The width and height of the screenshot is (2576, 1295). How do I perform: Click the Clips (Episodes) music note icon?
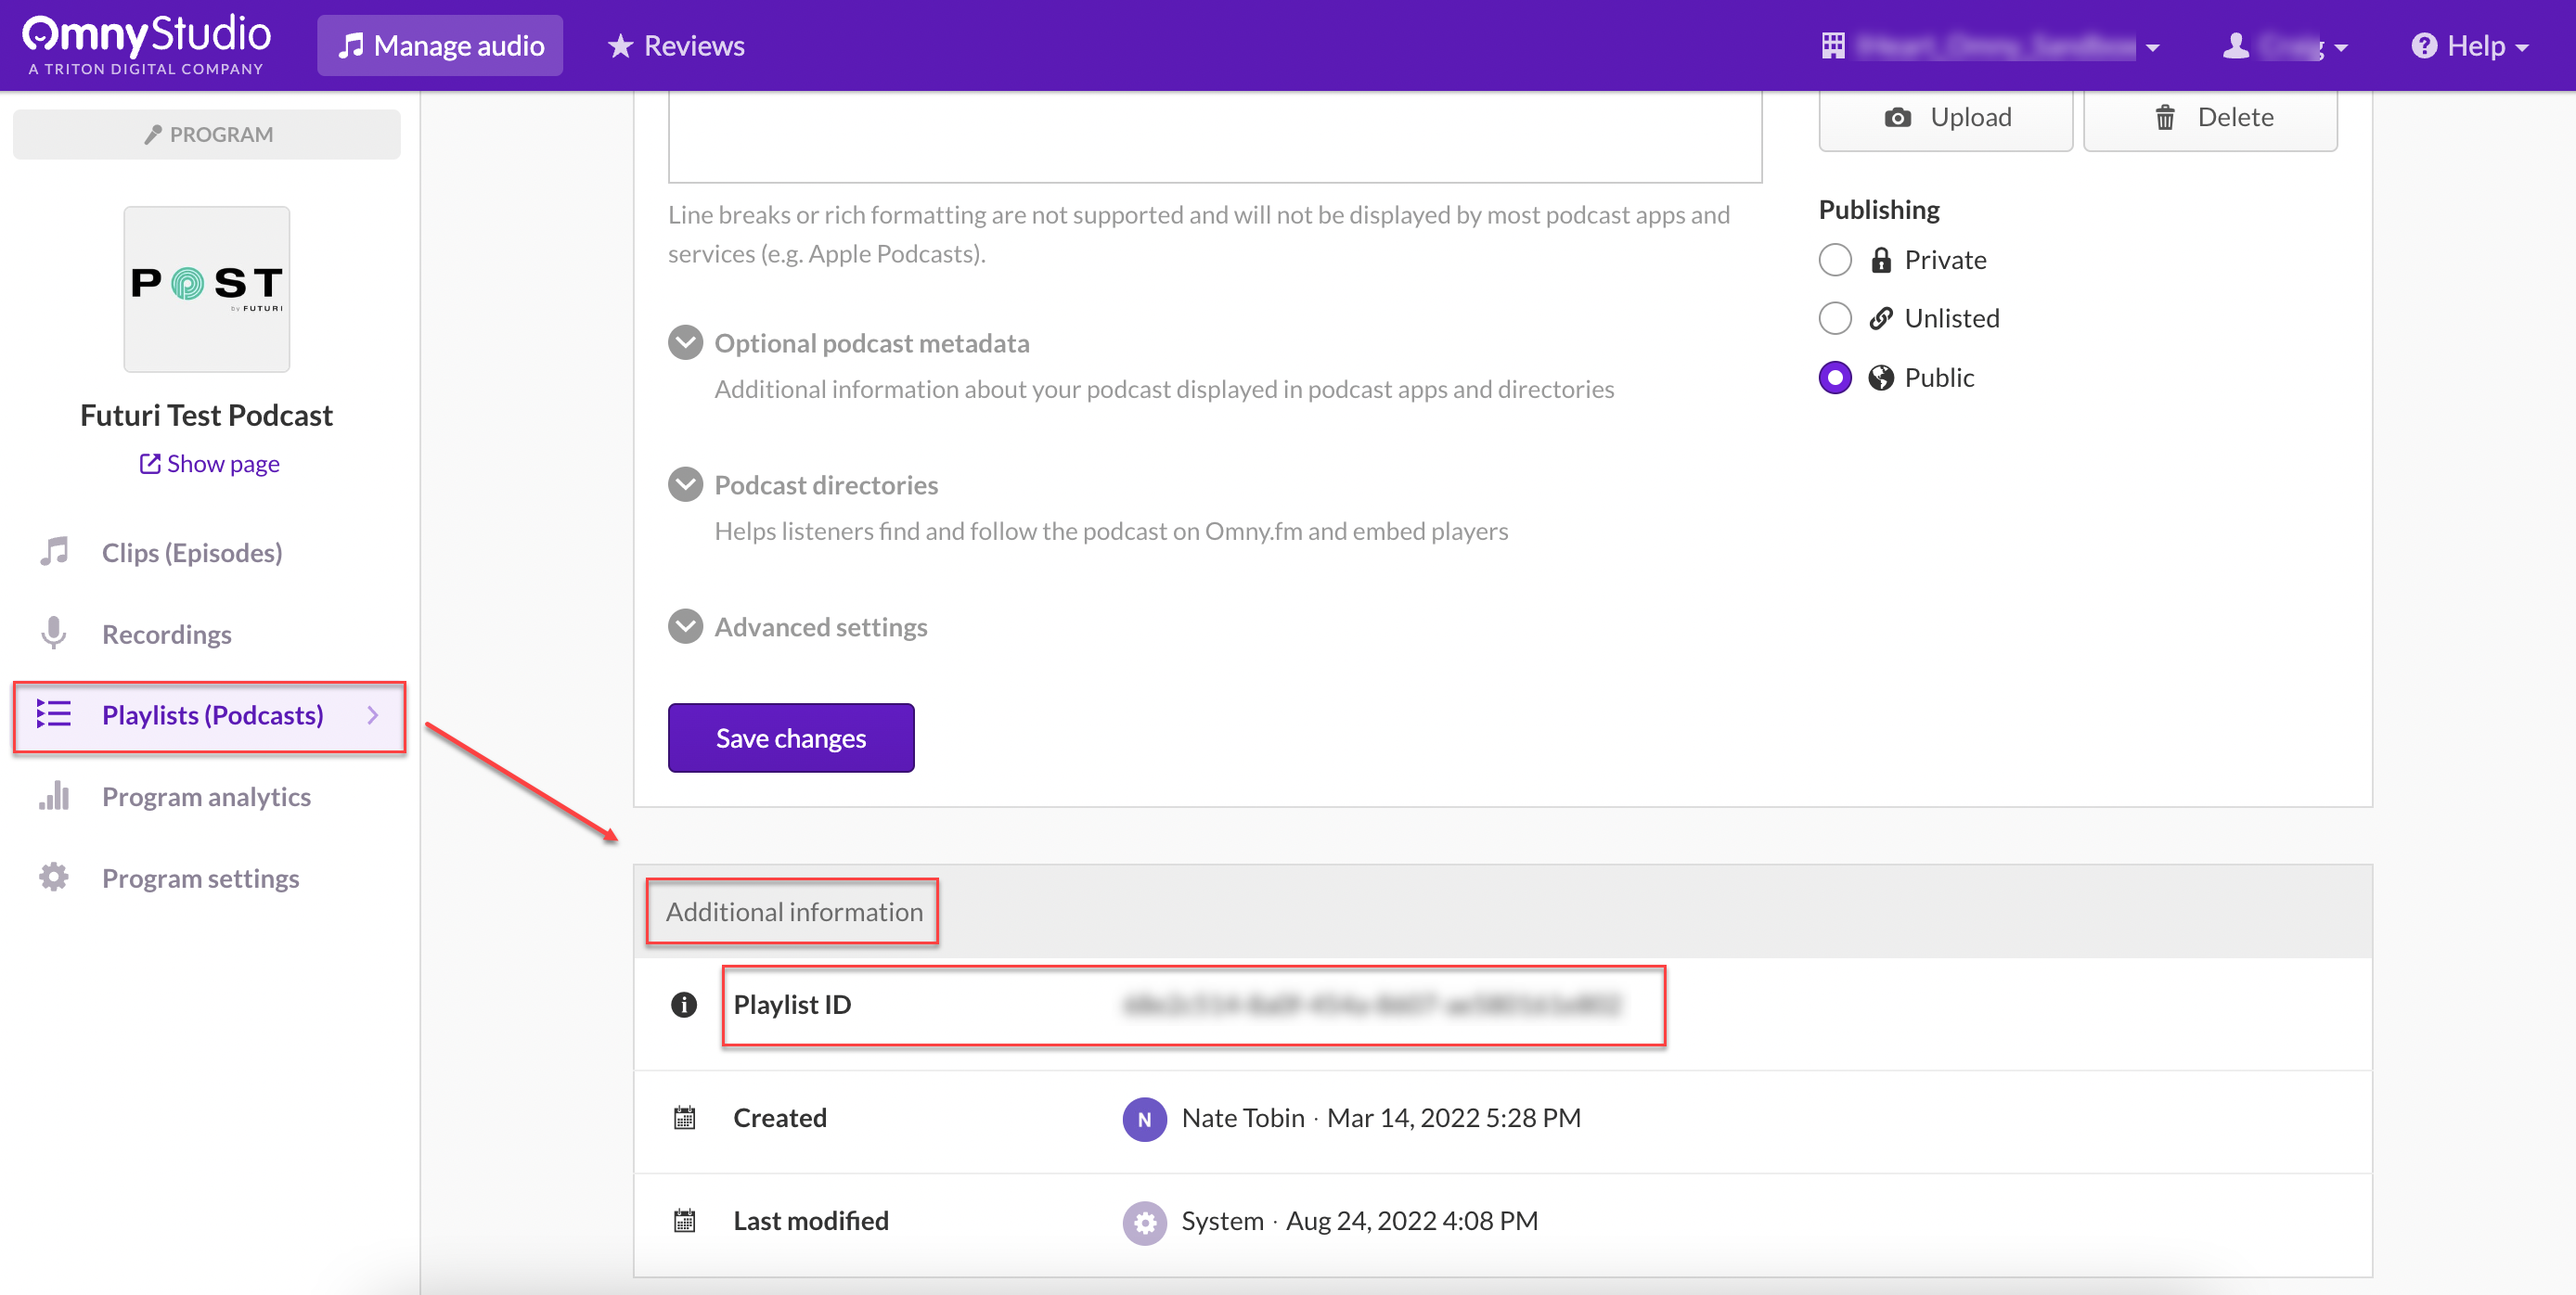coord(54,552)
